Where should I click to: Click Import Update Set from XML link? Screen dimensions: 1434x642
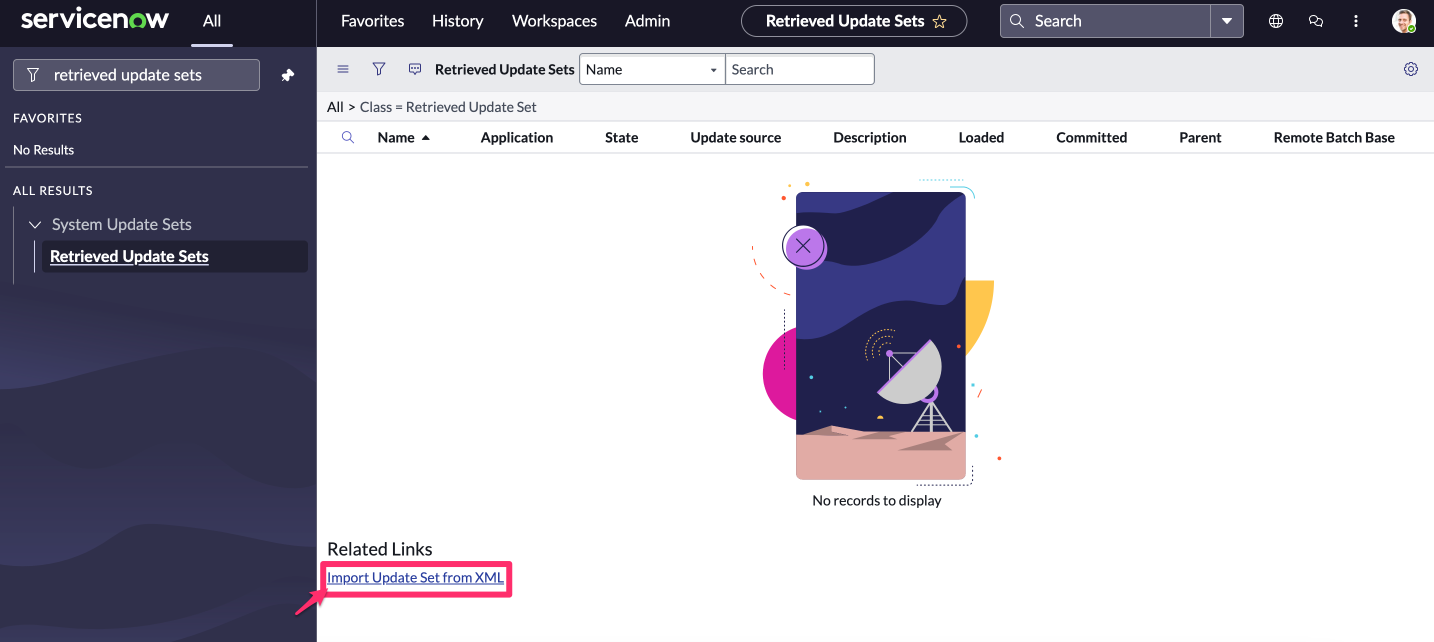[415, 578]
